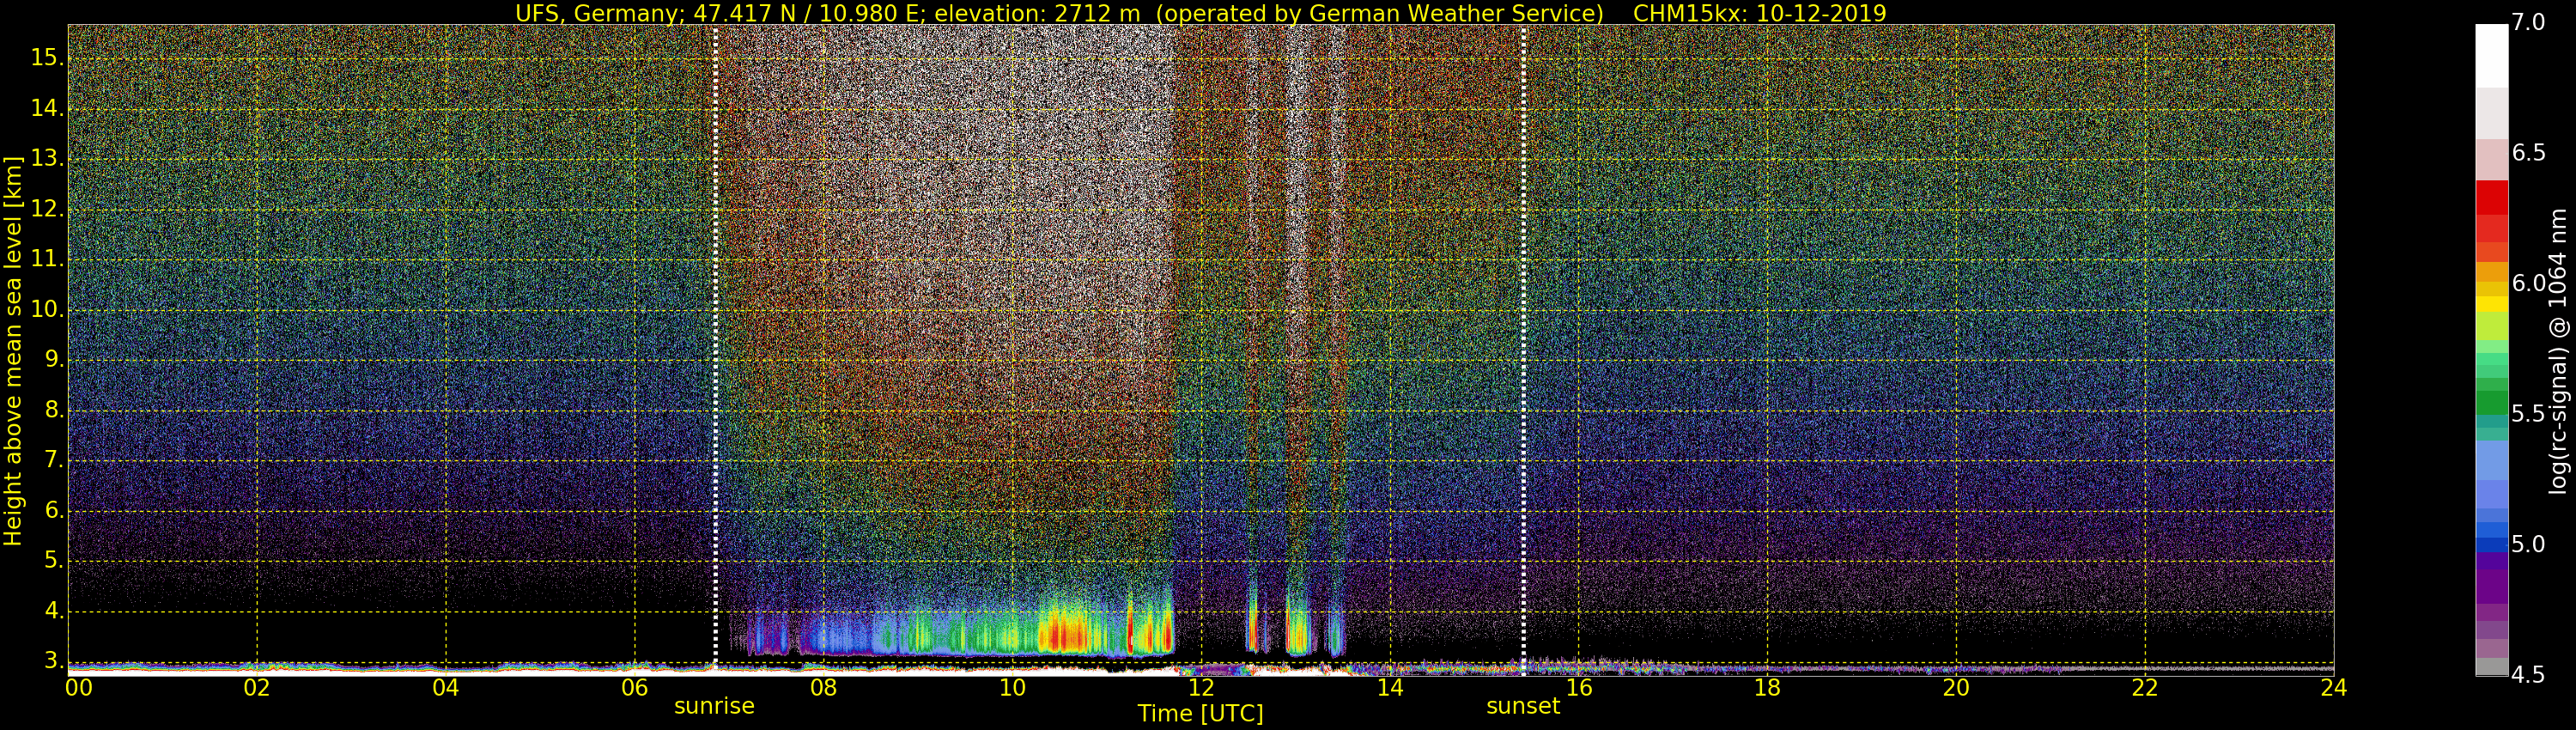Click the '8.' height axis tick label

54,410
